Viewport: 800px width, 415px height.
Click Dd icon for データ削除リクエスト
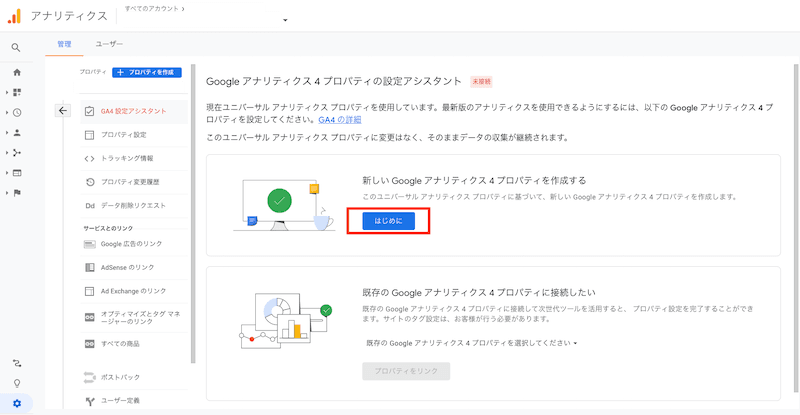[90, 206]
